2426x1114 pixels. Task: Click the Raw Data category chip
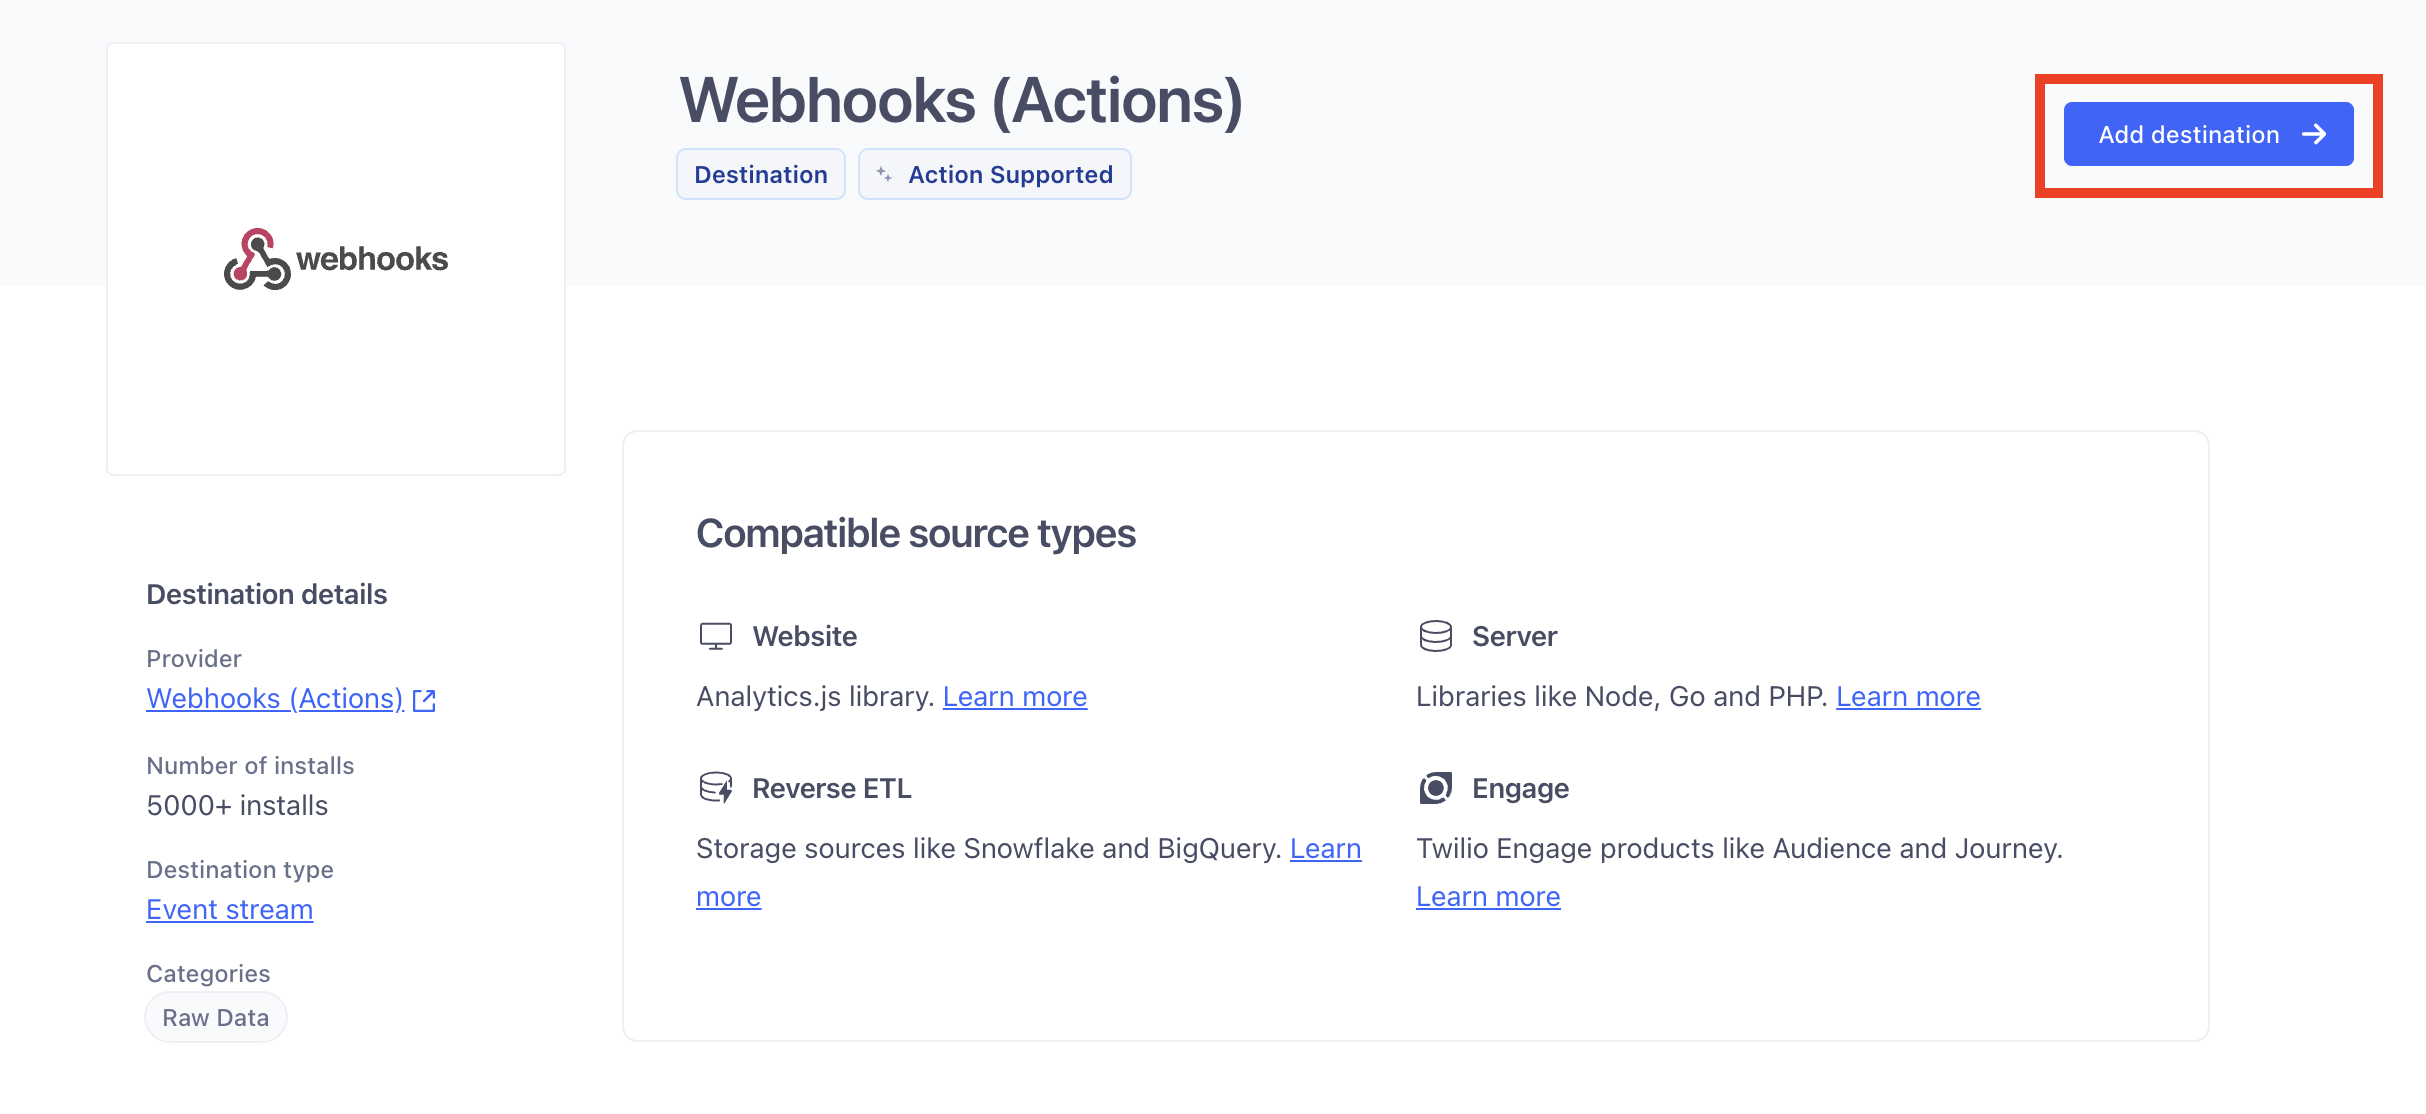[x=216, y=1018]
